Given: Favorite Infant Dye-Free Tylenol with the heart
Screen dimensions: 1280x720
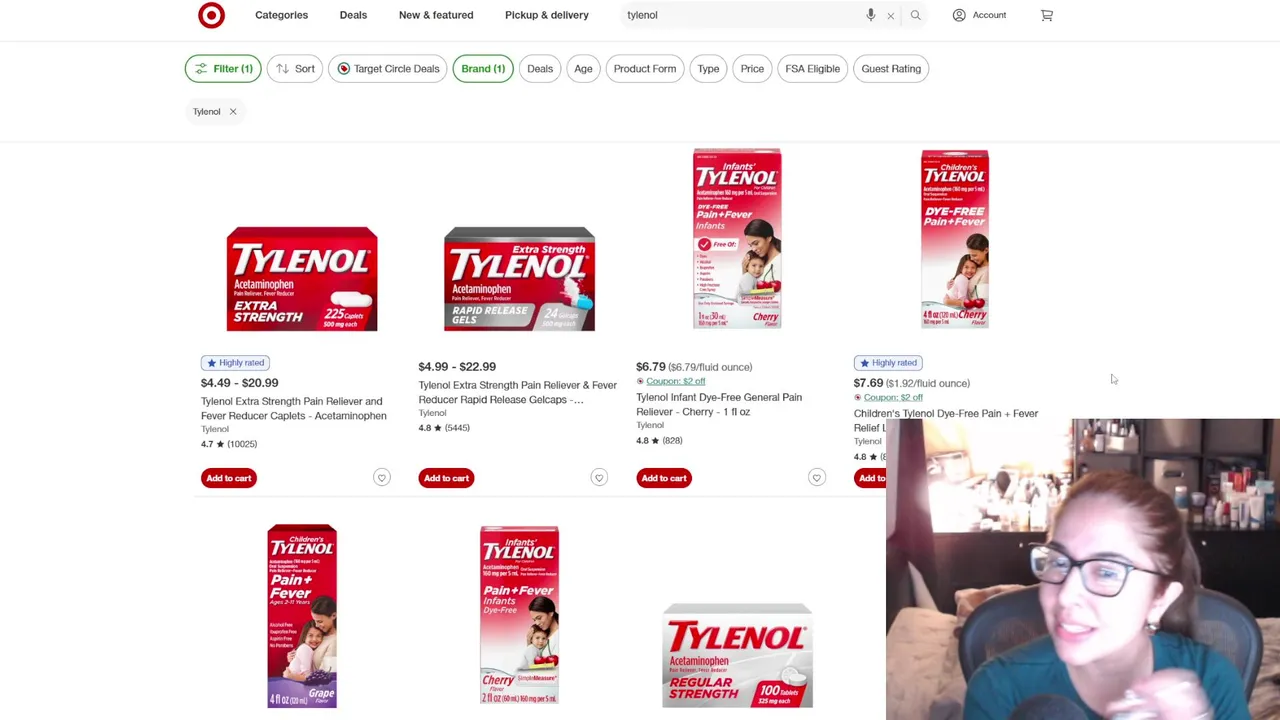Looking at the screenshot, I should (816, 478).
